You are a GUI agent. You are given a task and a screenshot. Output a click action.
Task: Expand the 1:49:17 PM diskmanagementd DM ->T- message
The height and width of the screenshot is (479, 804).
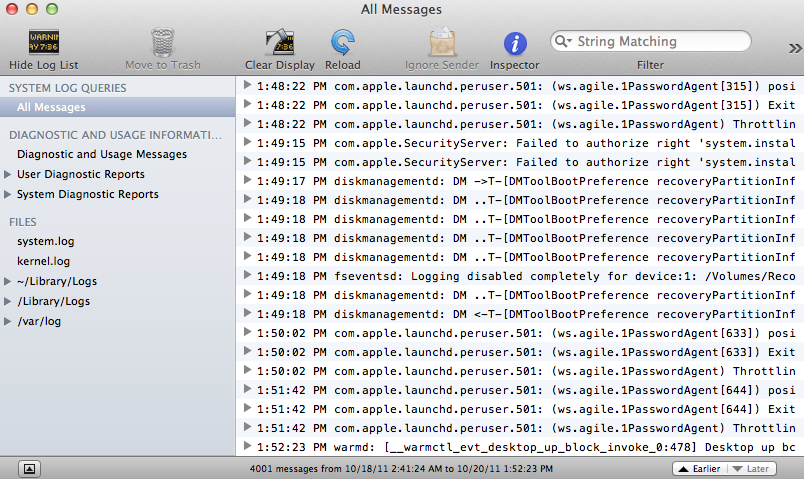click(x=247, y=181)
